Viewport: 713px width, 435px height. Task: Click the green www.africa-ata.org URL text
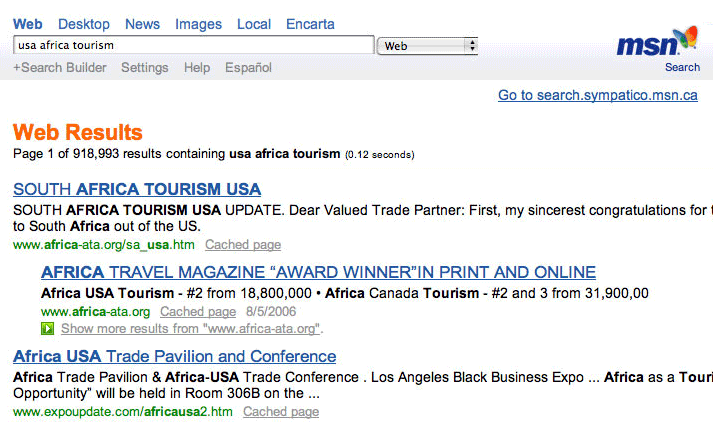click(95, 312)
